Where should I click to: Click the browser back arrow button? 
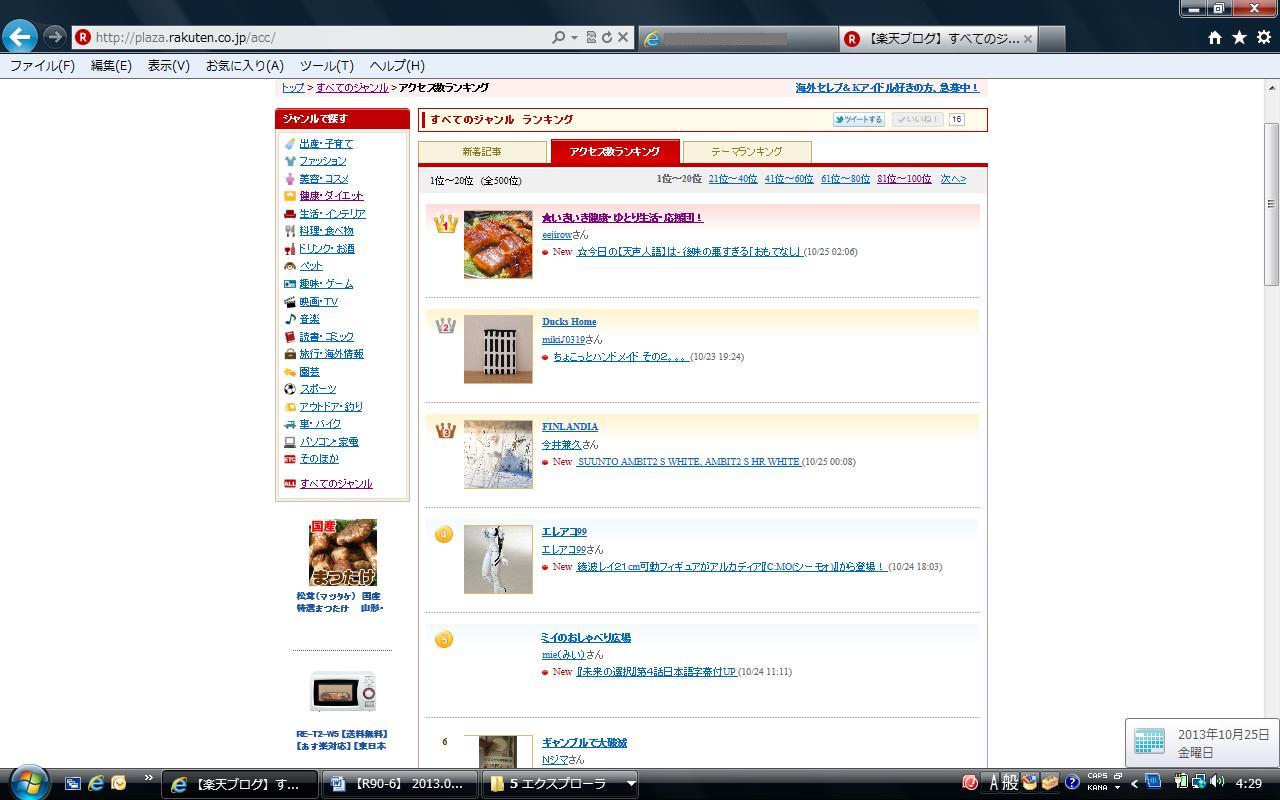(x=20, y=37)
